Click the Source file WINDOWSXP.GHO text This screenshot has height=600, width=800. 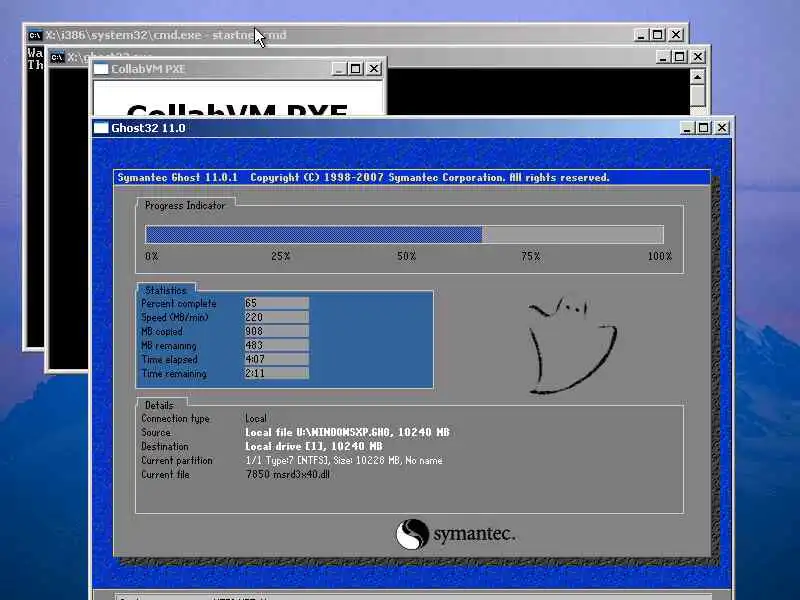pos(347,432)
